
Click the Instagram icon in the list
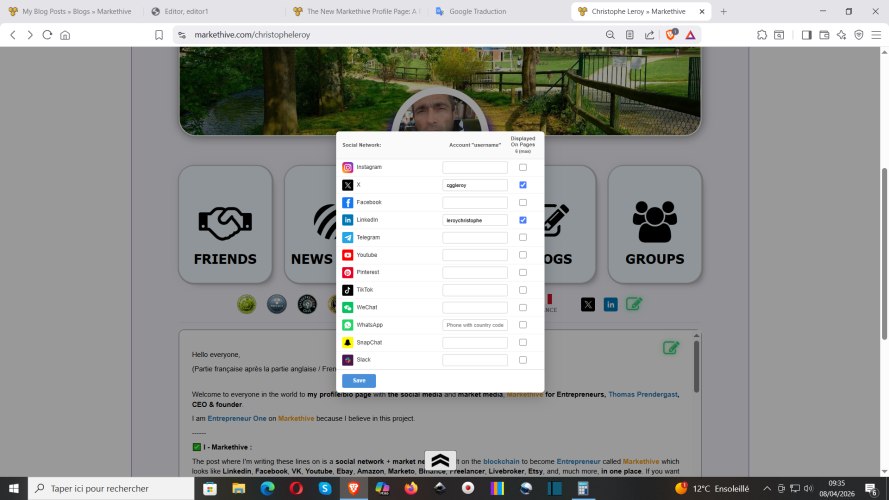coord(348,168)
